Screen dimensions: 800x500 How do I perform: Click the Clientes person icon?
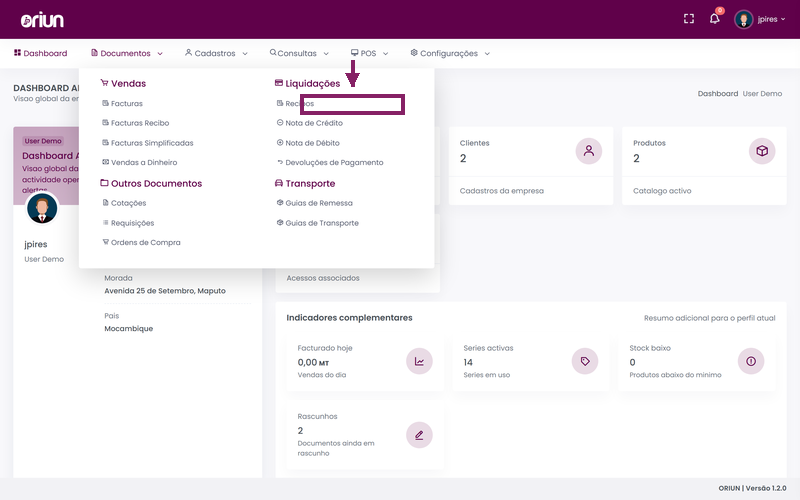coord(589,151)
